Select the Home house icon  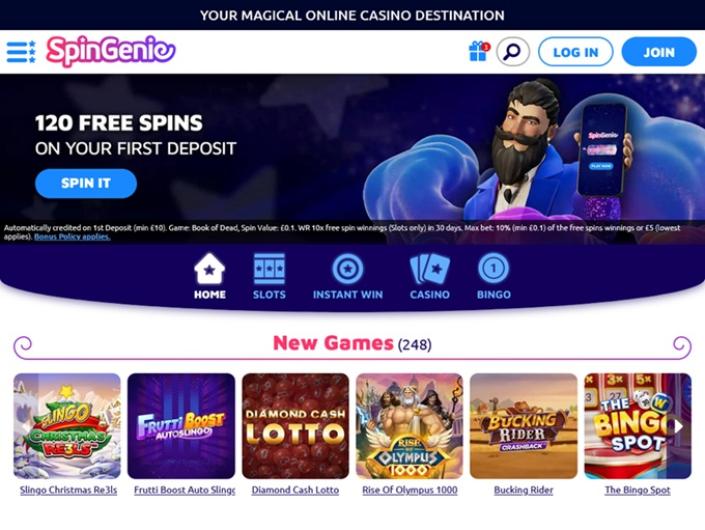[x=209, y=268]
